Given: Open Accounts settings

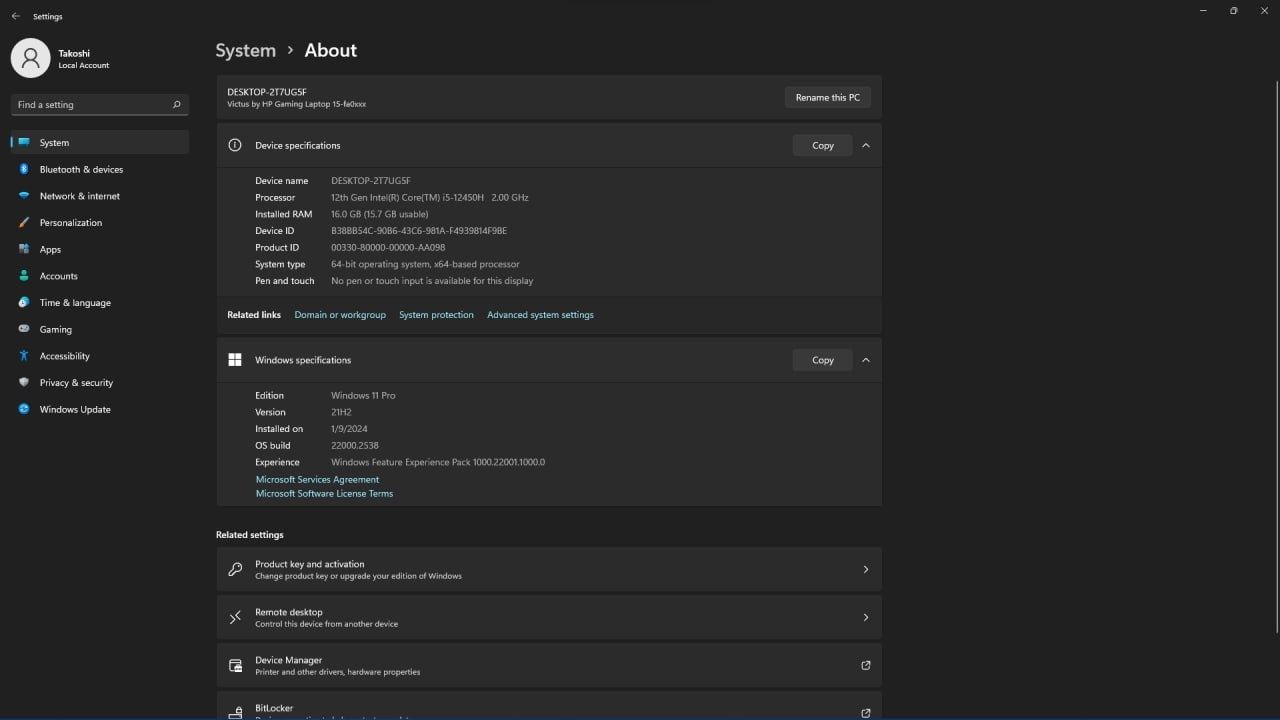Looking at the screenshot, I should [100, 276].
